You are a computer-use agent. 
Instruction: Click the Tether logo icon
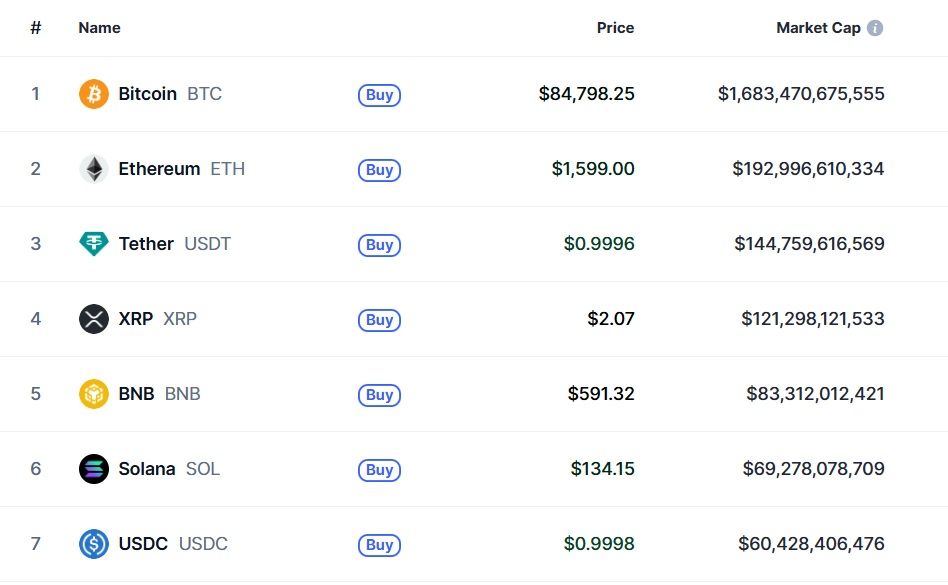[93, 244]
